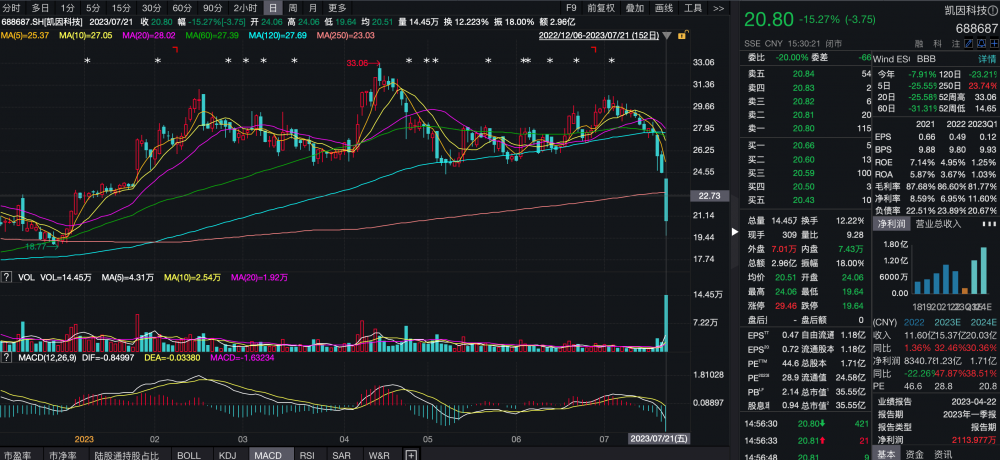Switch to the 月 monthly period
Image resolution: width=1000 pixels, height=460 pixels.
[312, 8]
